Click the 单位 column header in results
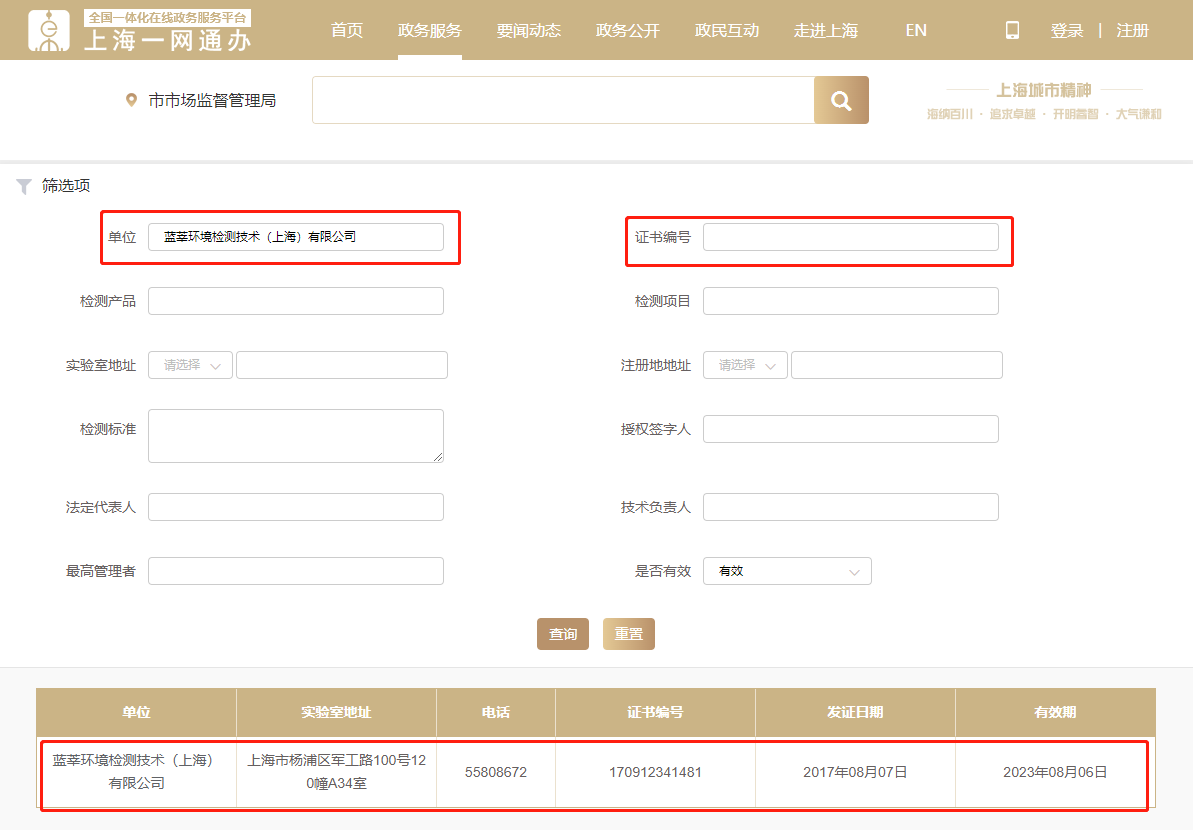Image resolution: width=1193 pixels, height=830 pixels. [x=136, y=712]
